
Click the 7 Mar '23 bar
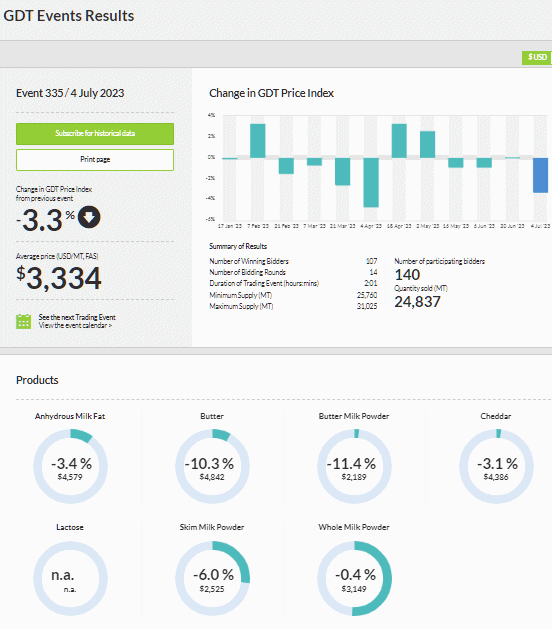click(x=315, y=162)
